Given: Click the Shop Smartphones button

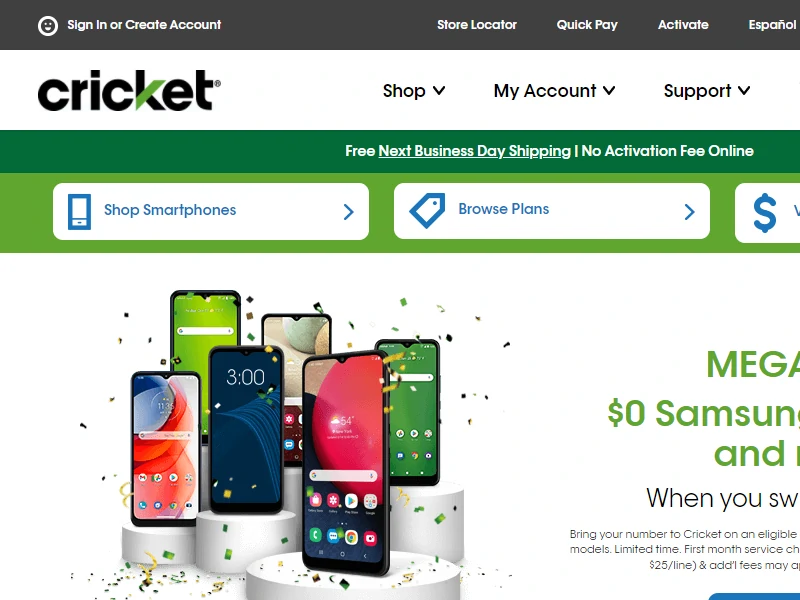Looking at the screenshot, I should click(x=211, y=211).
